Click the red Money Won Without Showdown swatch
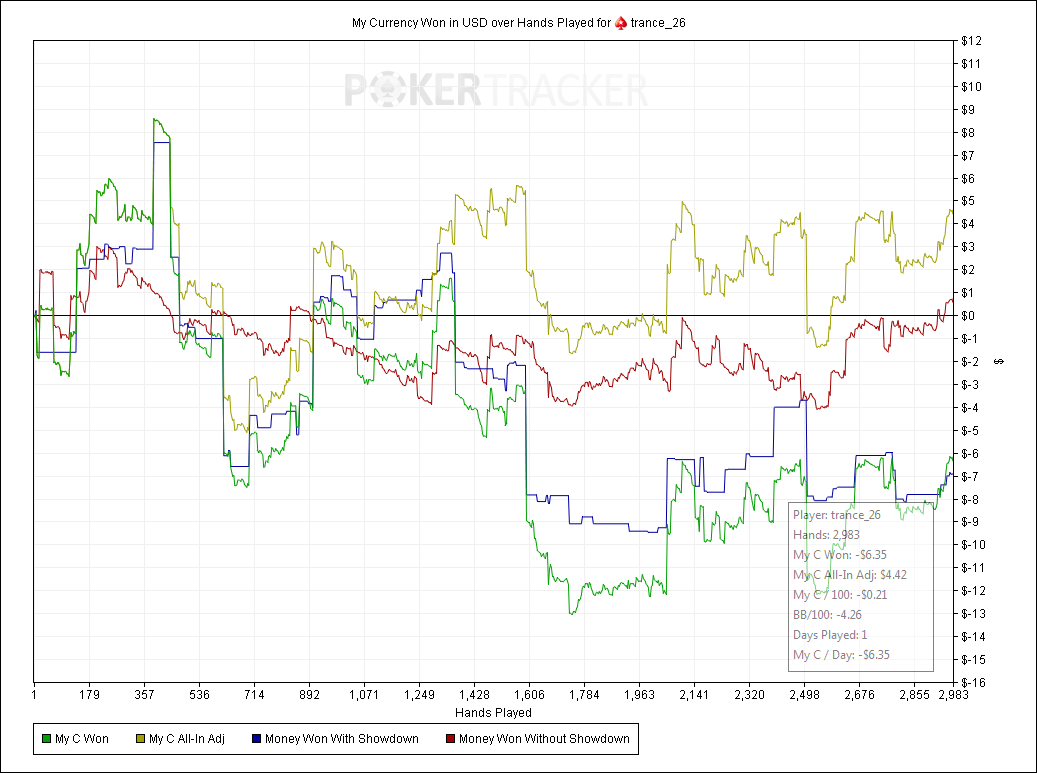 pos(450,739)
